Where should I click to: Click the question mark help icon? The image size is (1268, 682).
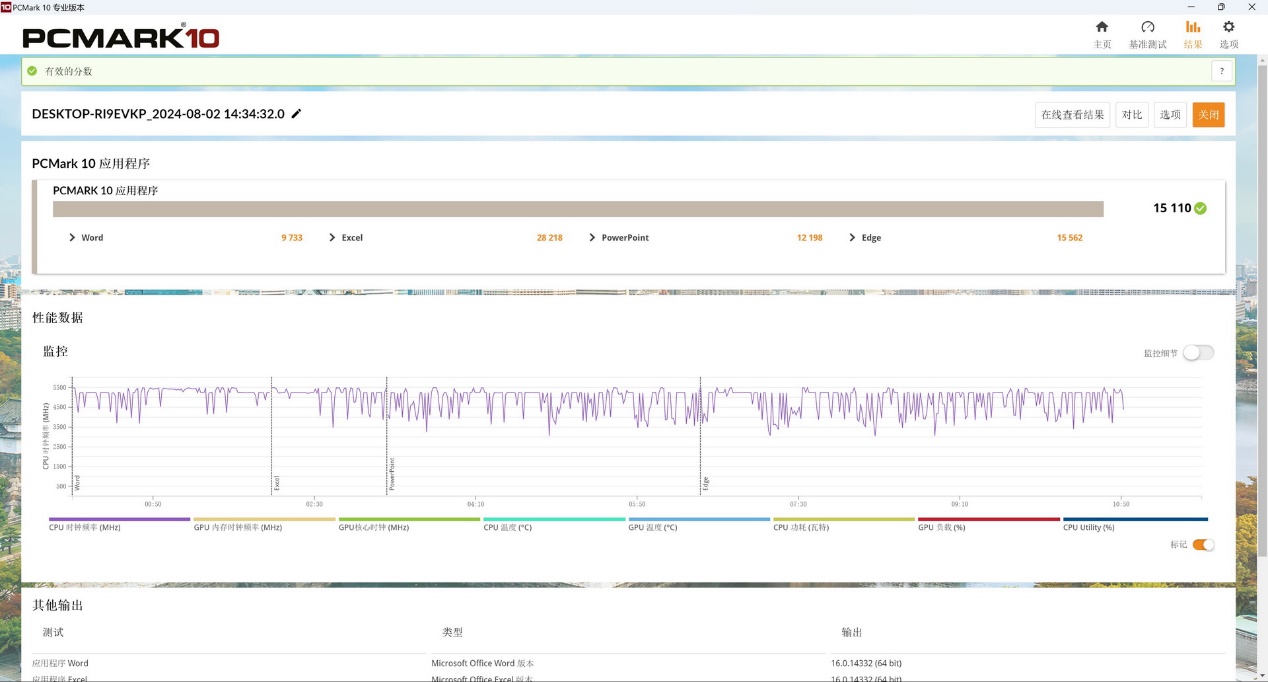(x=1221, y=71)
